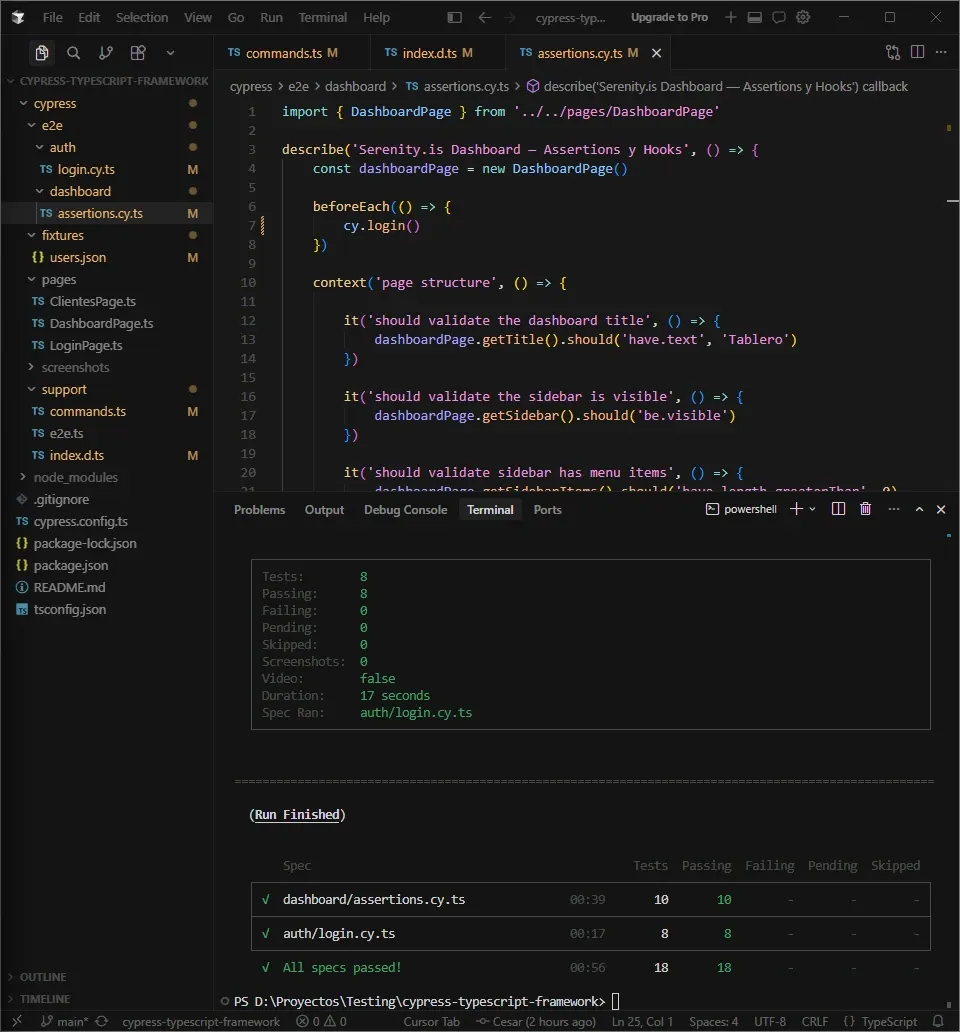Switch to commands.ts editor tab

291,53
